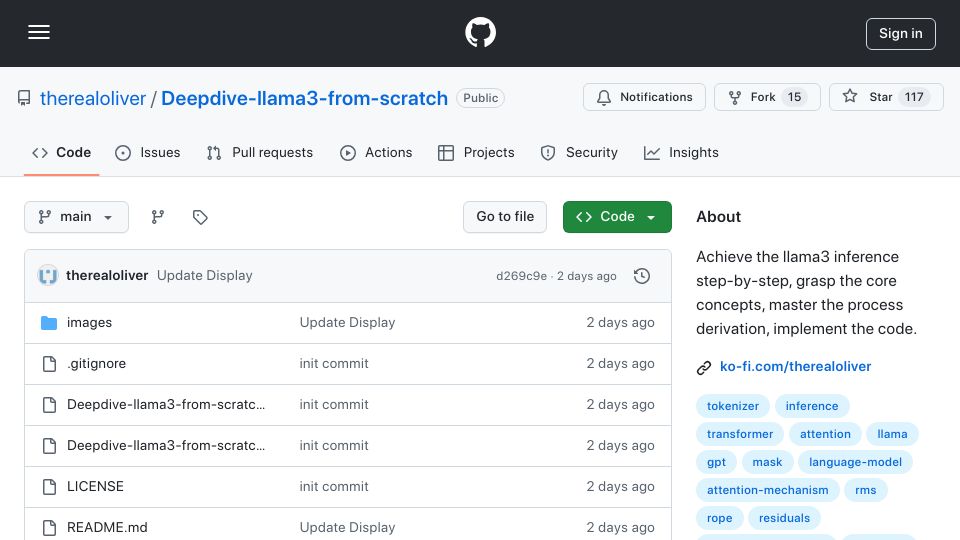This screenshot has width=960, height=540.
Task: Open the Projects tab
Action: click(476, 152)
